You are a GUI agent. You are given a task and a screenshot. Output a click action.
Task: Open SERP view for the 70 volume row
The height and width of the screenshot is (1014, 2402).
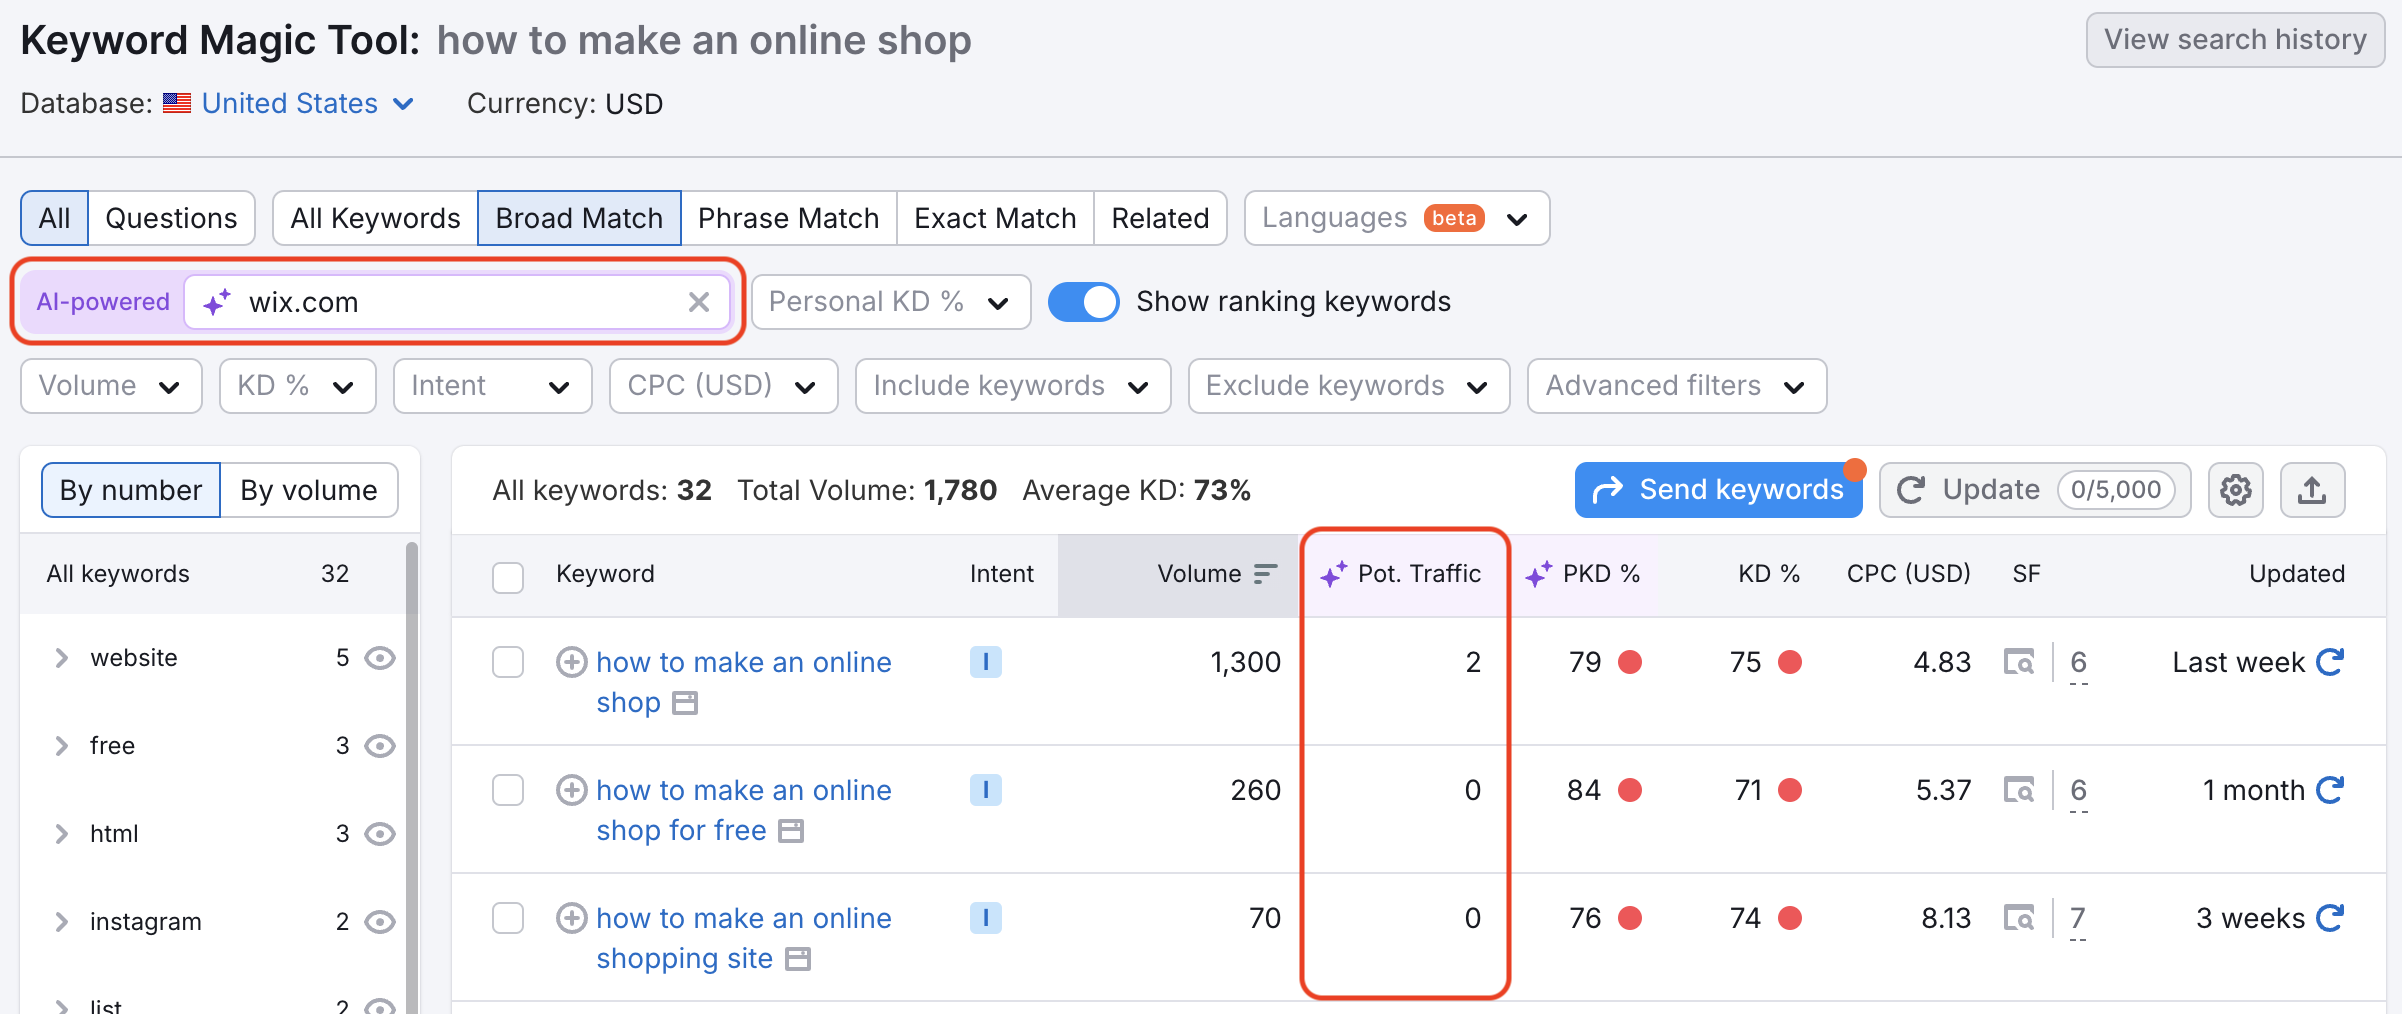pyautogui.click(x=2019, y=918)
